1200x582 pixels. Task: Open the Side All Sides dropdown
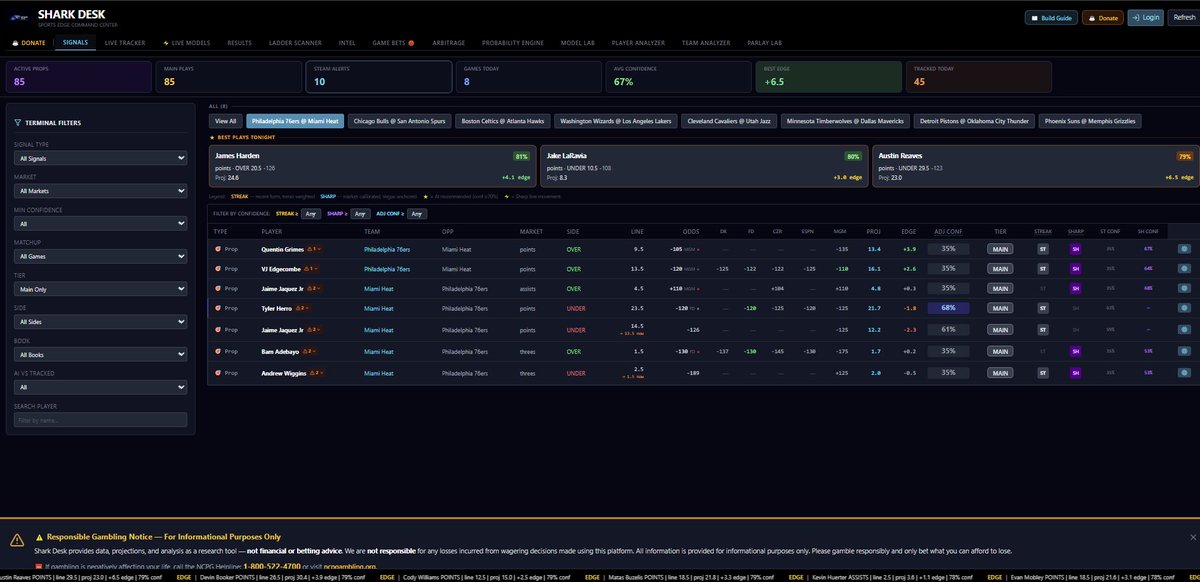click(100, 322)
